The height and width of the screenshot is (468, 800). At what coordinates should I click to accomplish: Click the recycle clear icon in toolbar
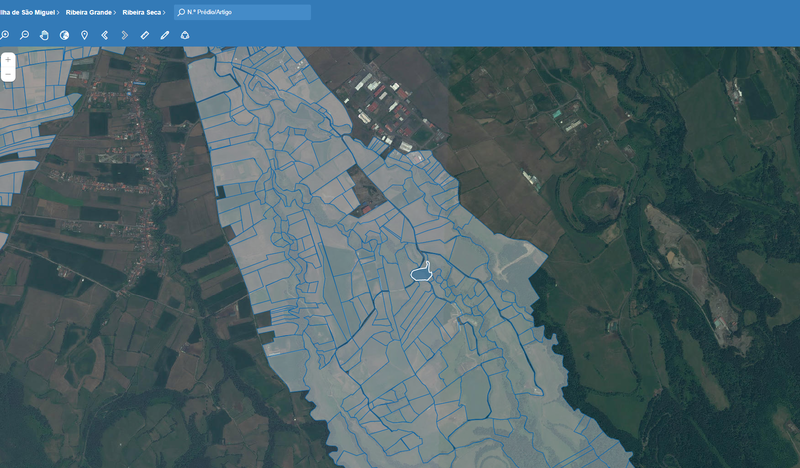[x=185, y=35]
